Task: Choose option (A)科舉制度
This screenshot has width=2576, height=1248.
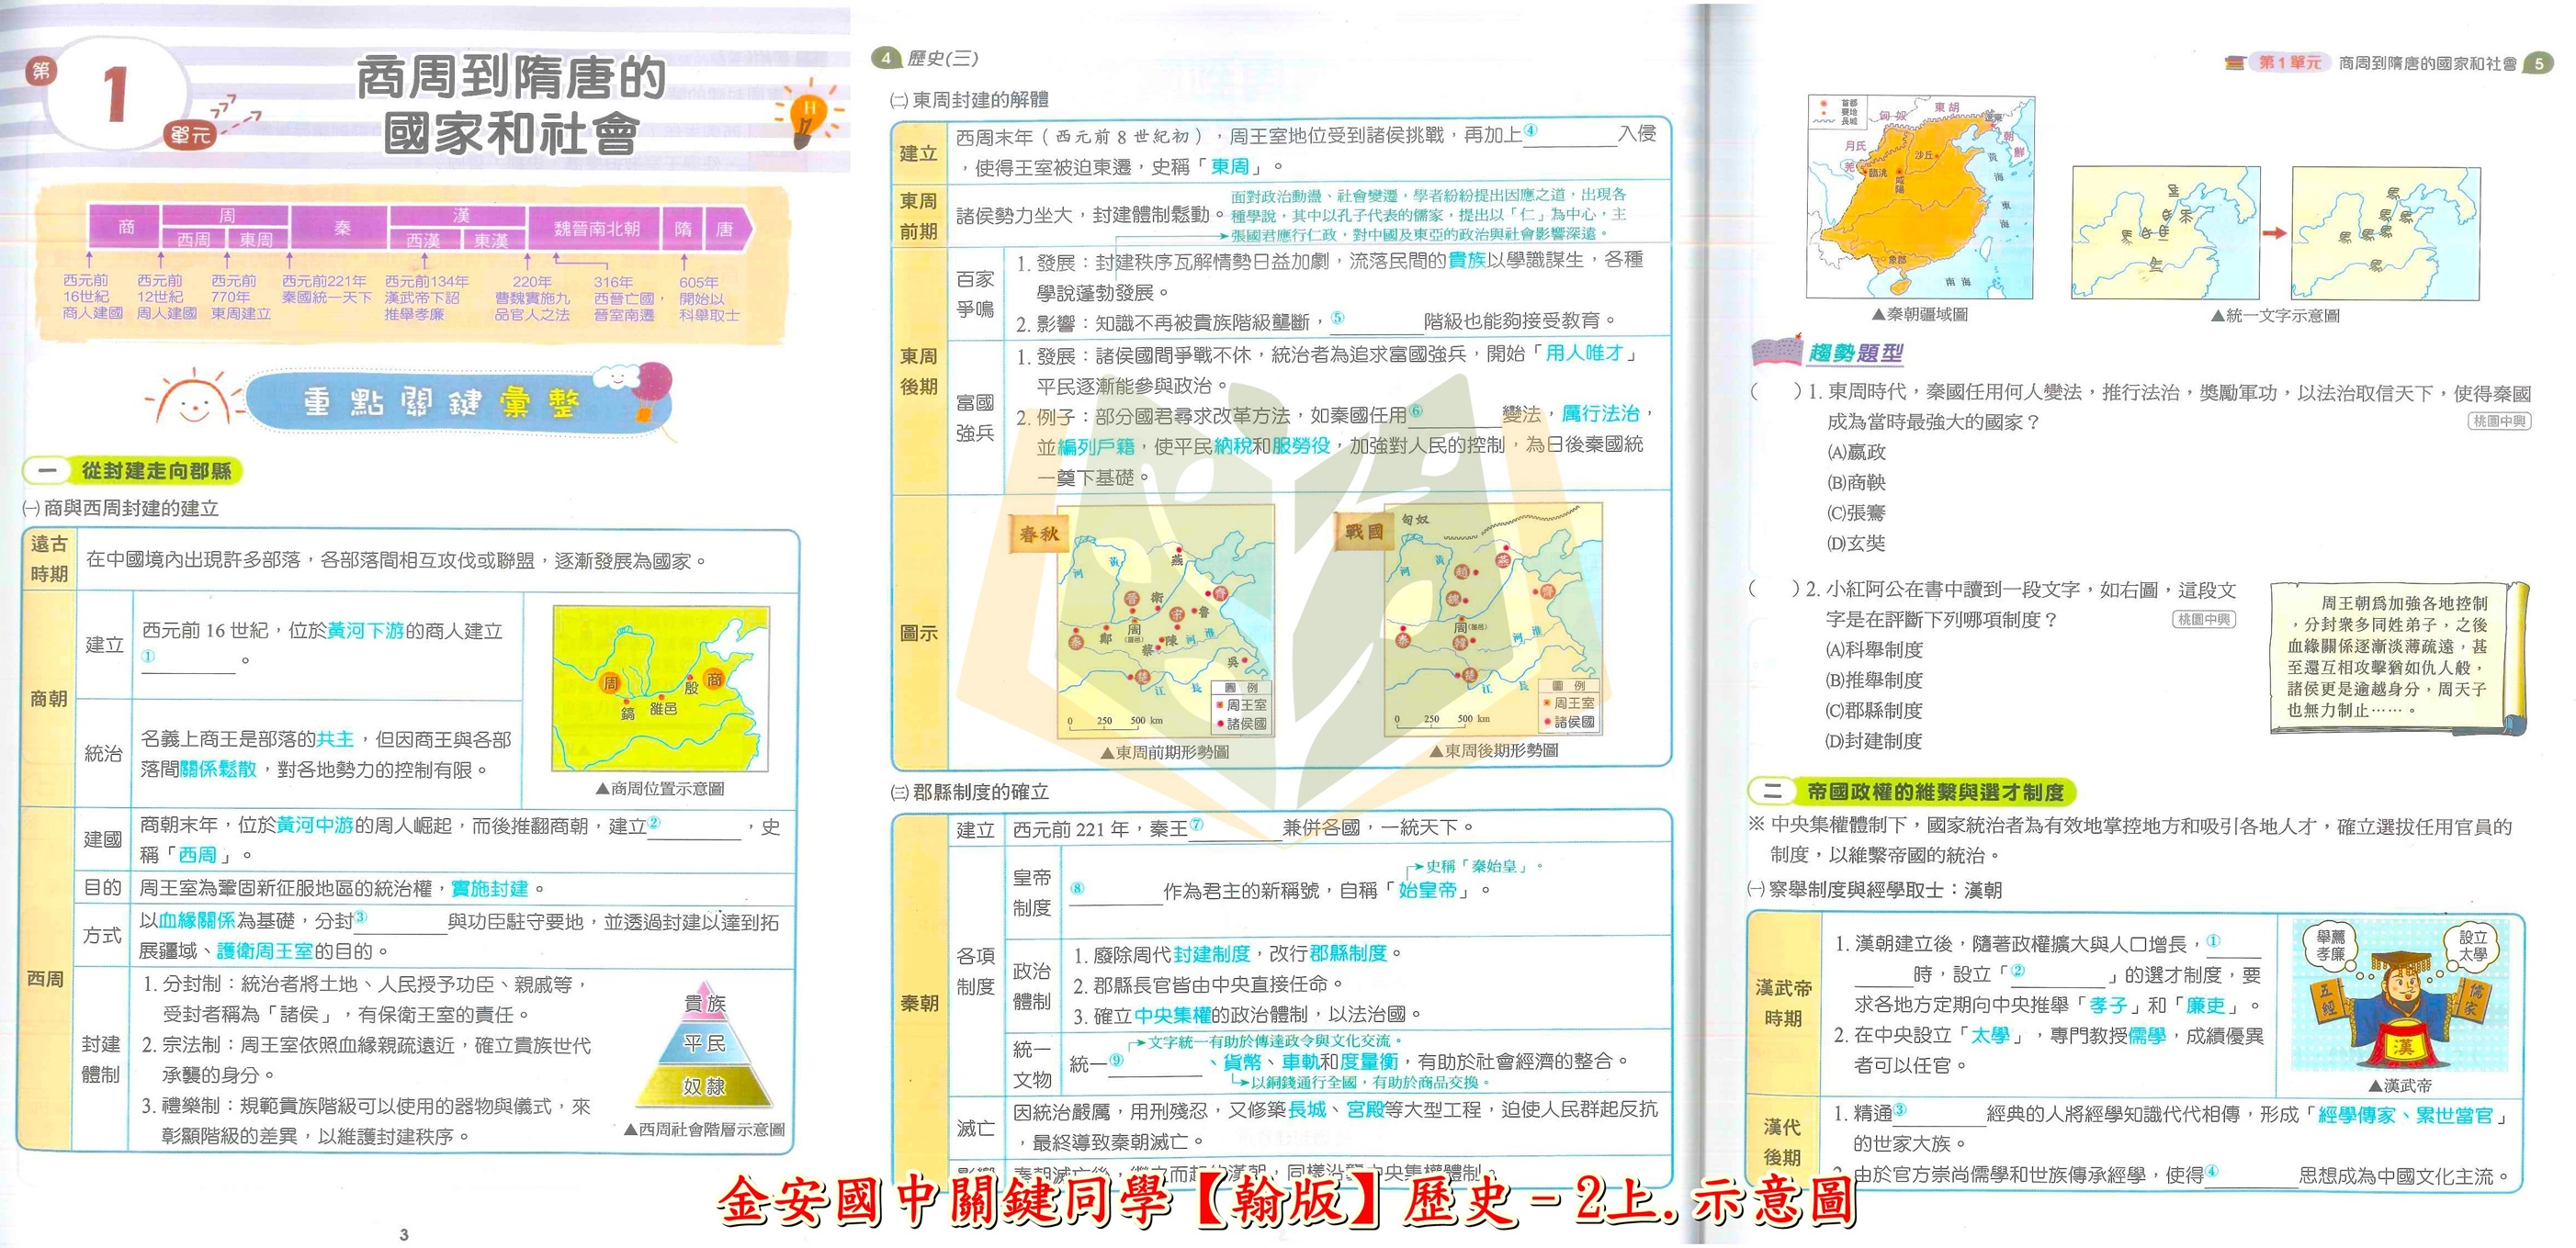Action: pyautogui.click(x=1875, y=650)
